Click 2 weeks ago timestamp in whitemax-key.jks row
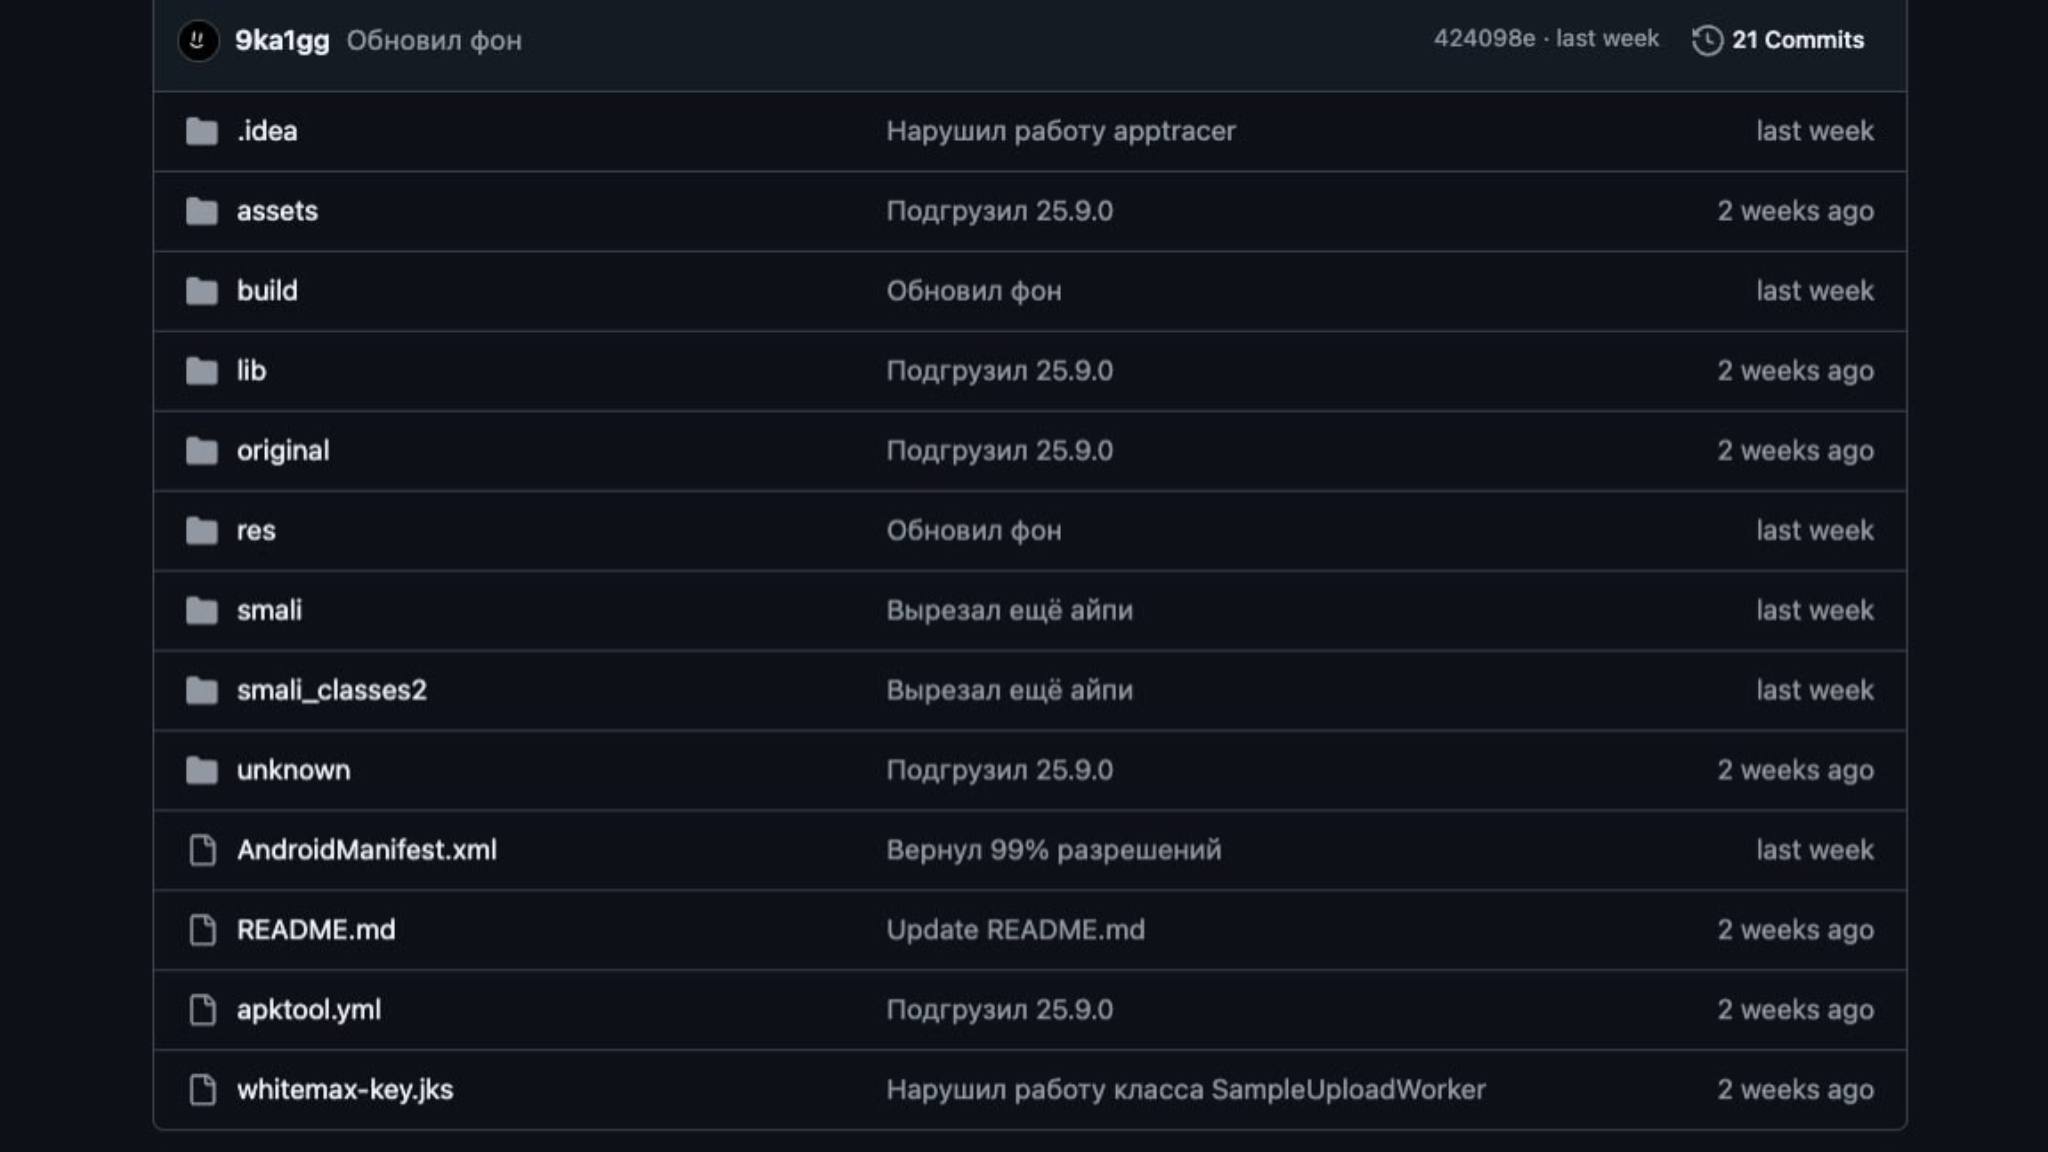Viewport: 2048px width, 1152px height. [1796, 1090]
